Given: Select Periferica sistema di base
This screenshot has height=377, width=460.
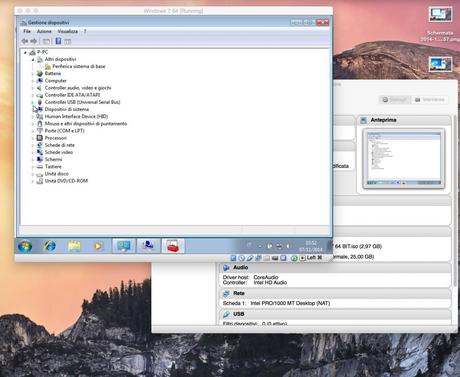Looking at the screenshot, I should coord(79,66).
